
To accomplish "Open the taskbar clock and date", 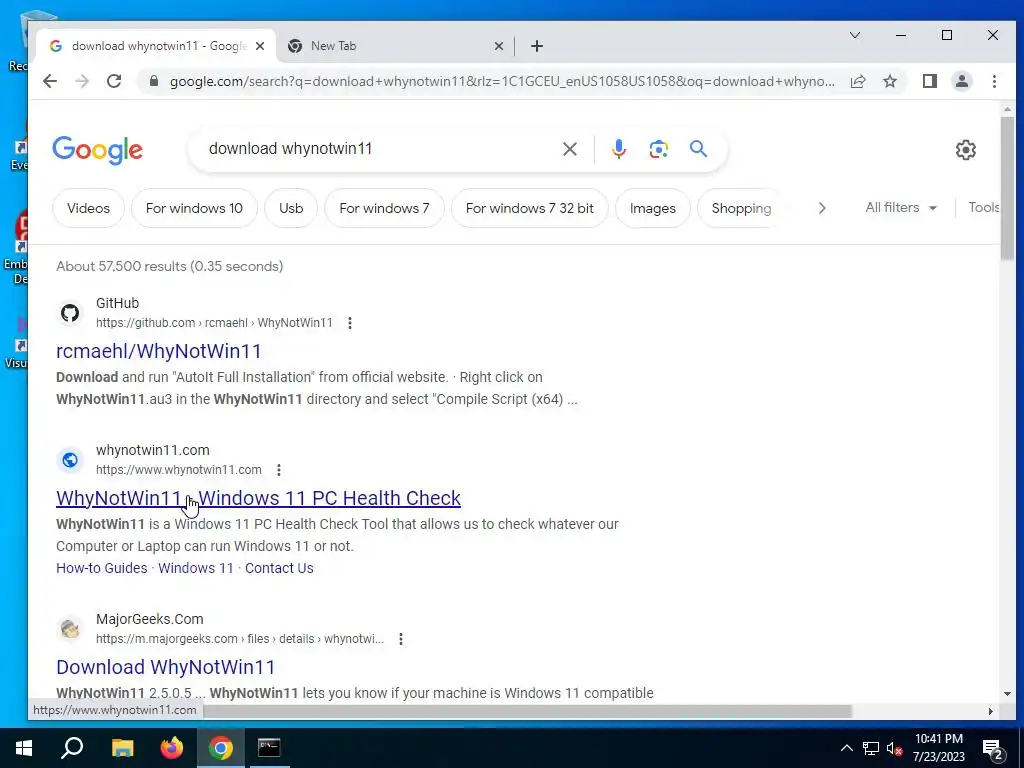I will [x=938, y=748].
